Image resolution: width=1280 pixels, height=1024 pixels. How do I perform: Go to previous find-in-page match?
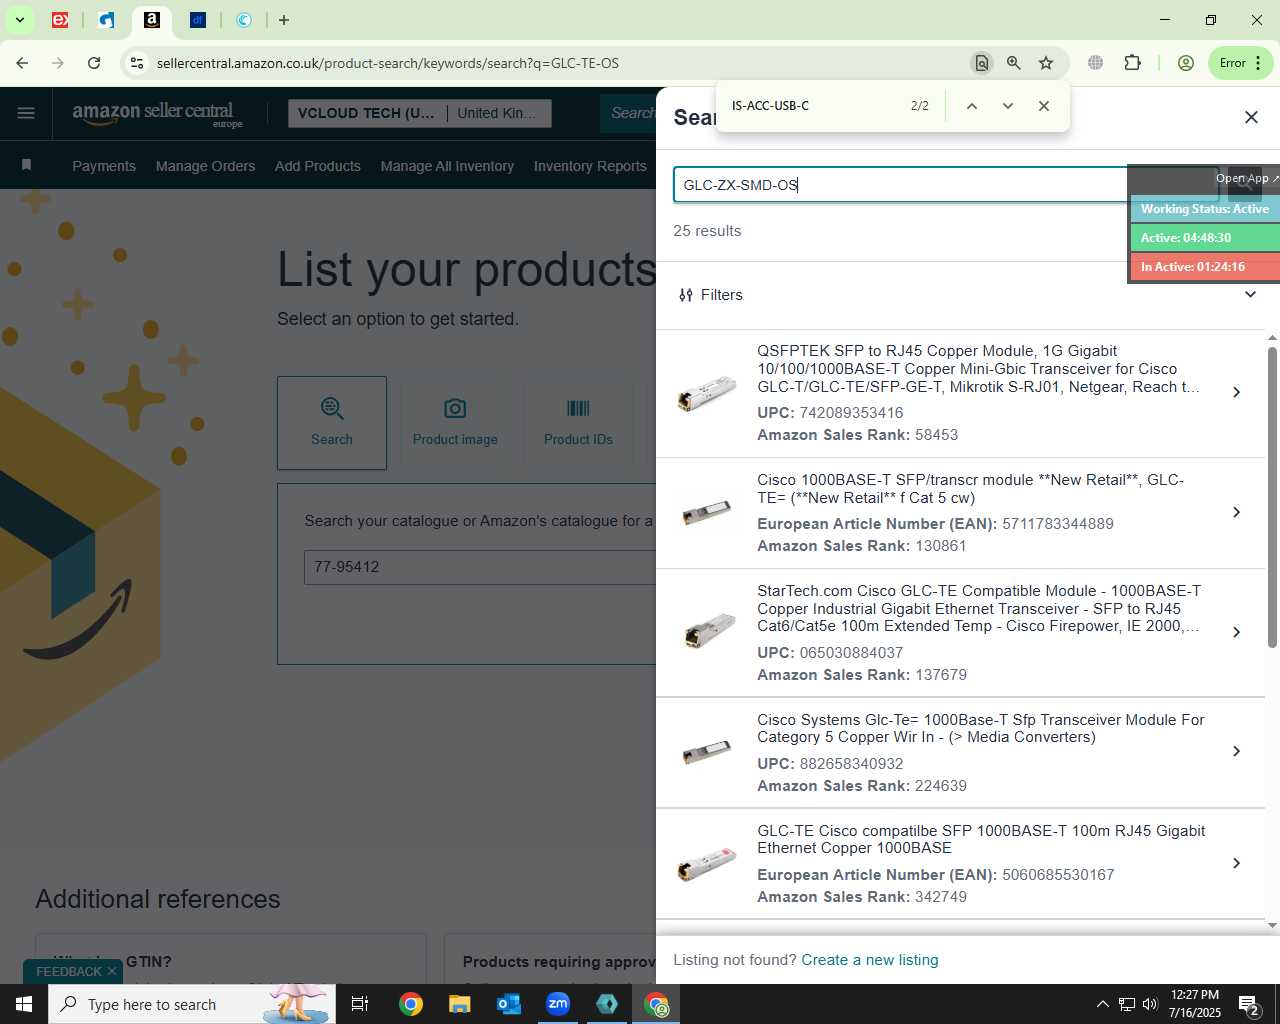click(x=971, y=106)
